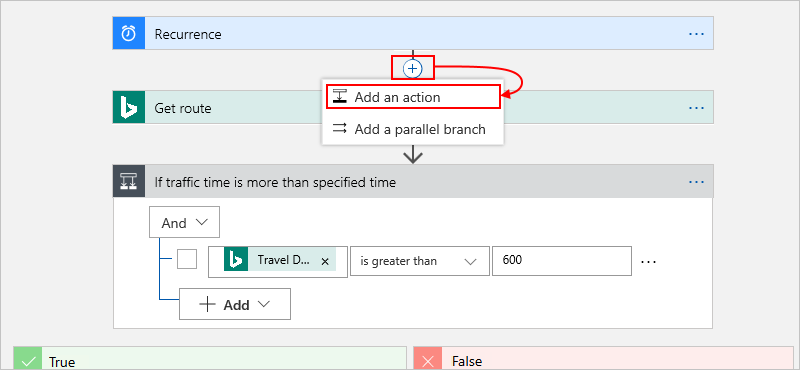Click the plus sign between steps
Screen dimensions: 800x370
pos(412,68)
